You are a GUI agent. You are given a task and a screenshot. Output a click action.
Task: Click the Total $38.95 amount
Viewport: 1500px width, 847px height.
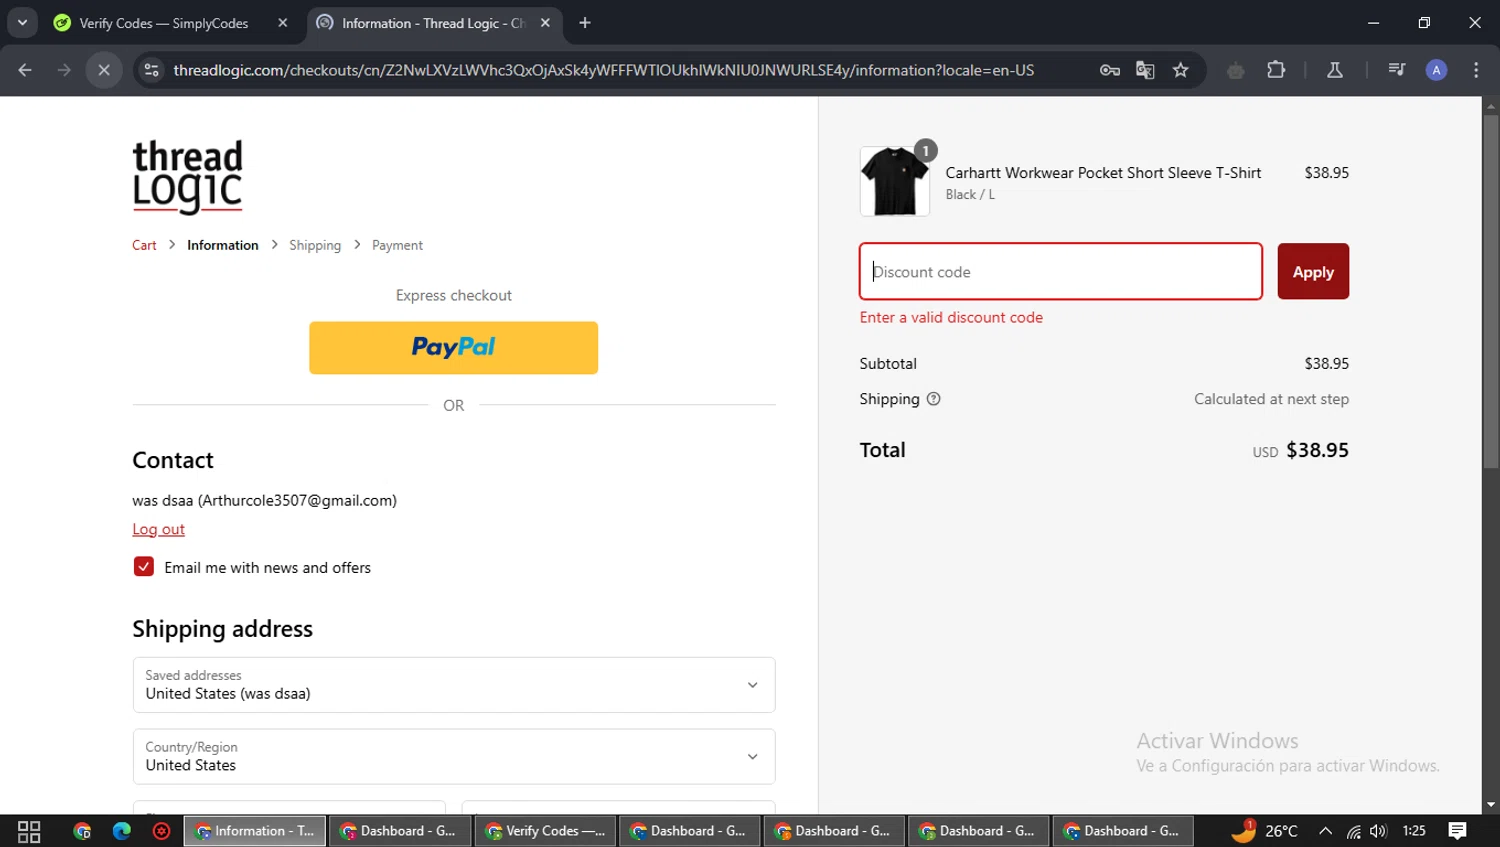(x=1317, y=450)
